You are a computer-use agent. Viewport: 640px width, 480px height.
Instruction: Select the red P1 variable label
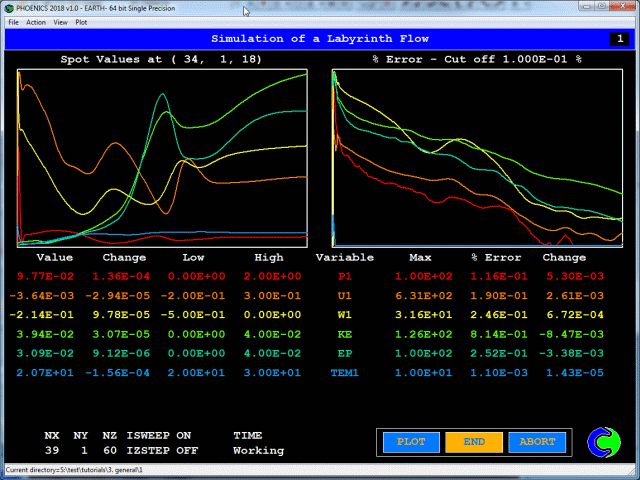pos(346,276)
